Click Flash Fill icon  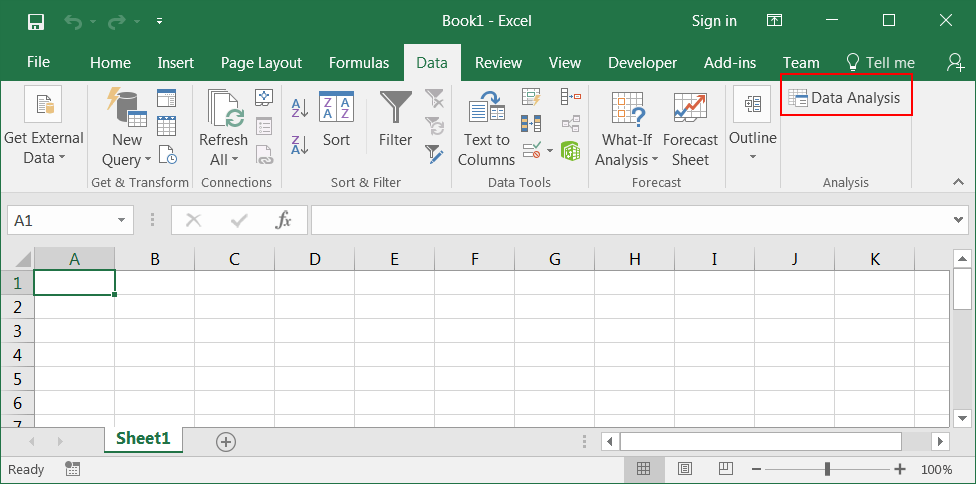click(x=532, y=97)
